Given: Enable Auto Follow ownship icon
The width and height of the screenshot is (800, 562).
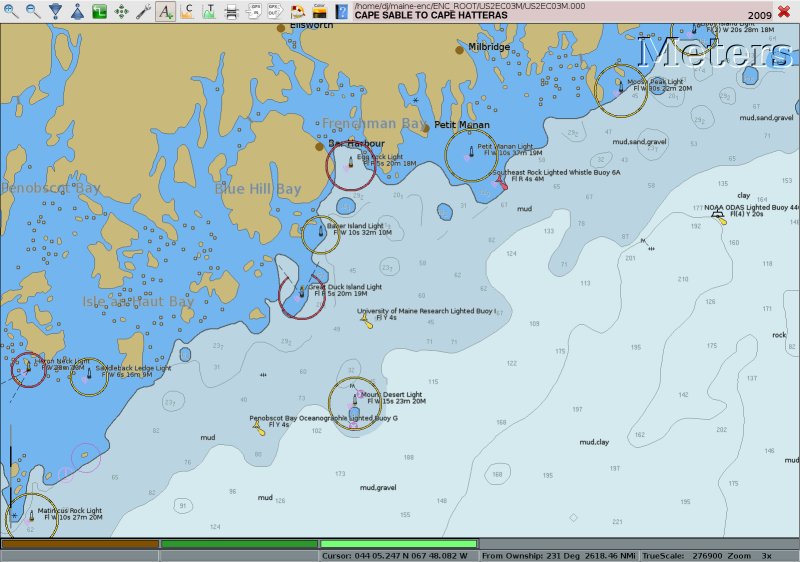Looking at the screenshot, I should 121,12.
